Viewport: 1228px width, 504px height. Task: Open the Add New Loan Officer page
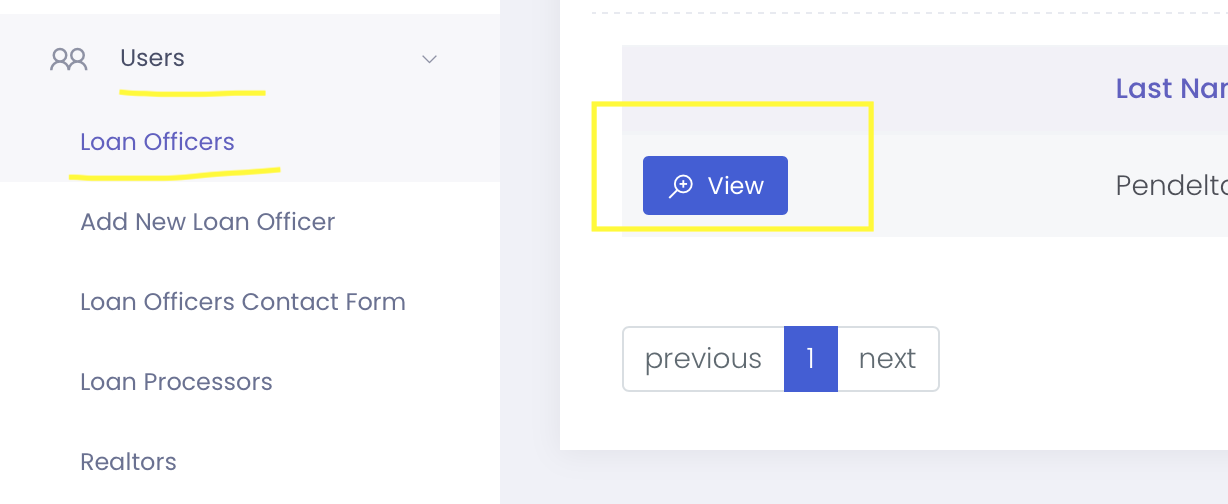(x=207, y=222)
